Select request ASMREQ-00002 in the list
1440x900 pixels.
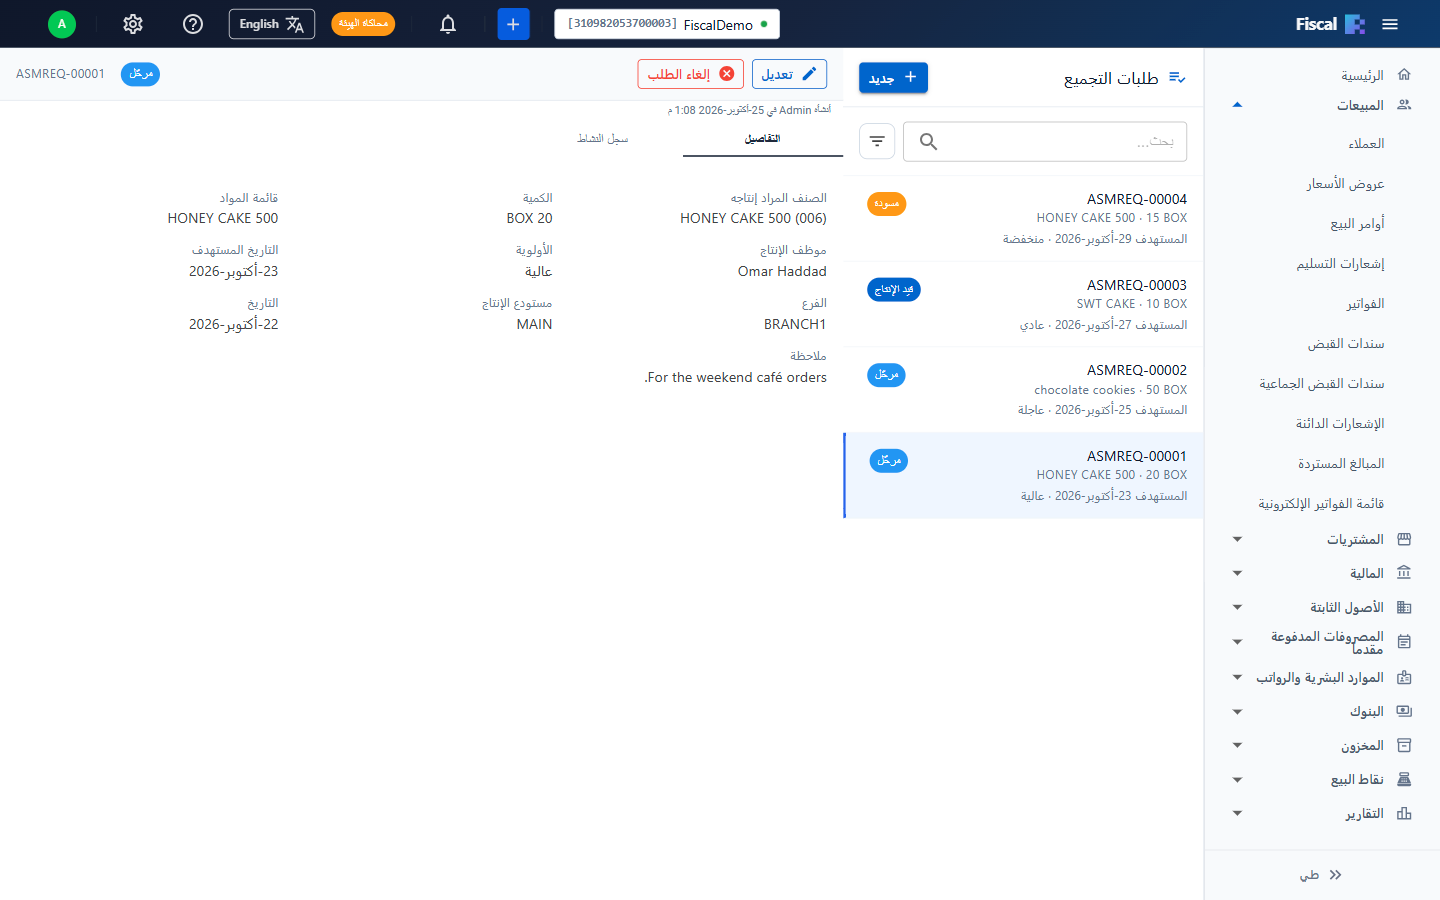coord(1023,390)
